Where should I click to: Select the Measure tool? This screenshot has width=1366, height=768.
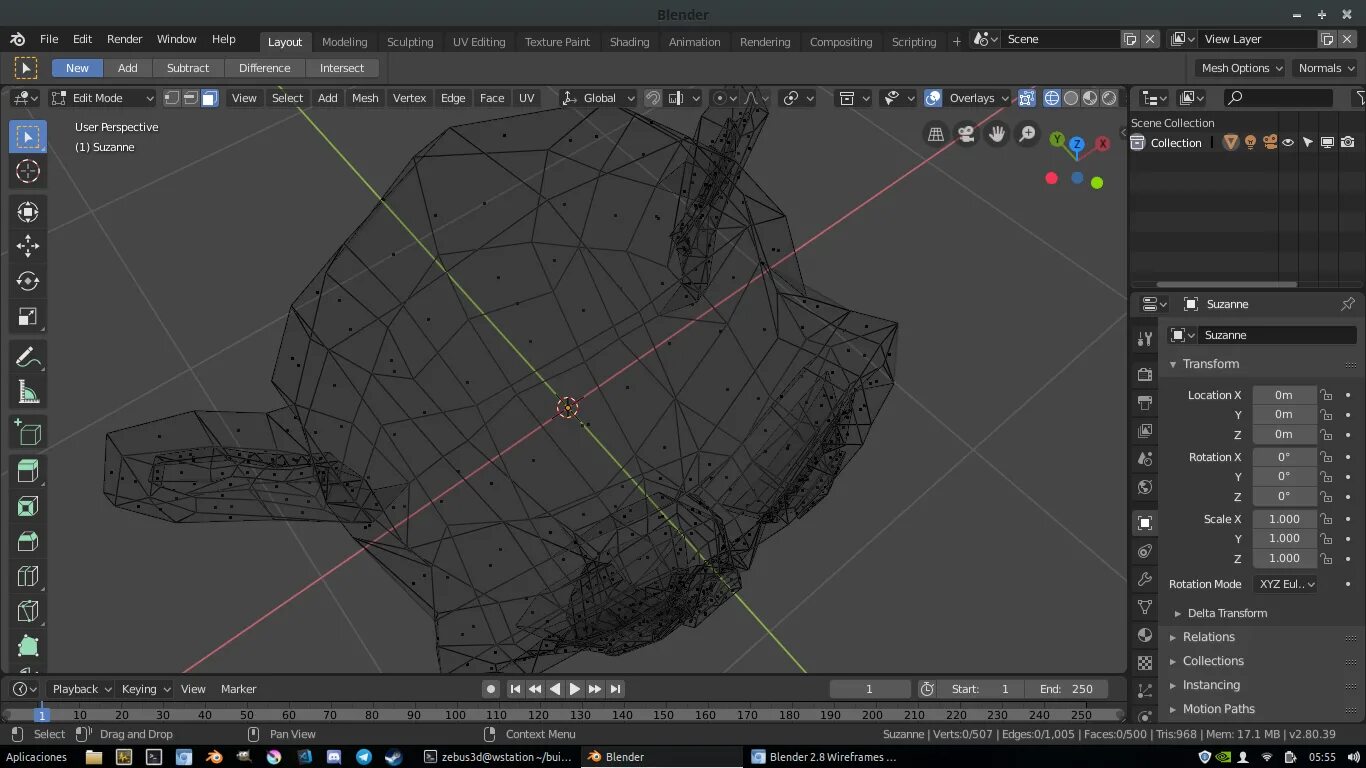28,393
